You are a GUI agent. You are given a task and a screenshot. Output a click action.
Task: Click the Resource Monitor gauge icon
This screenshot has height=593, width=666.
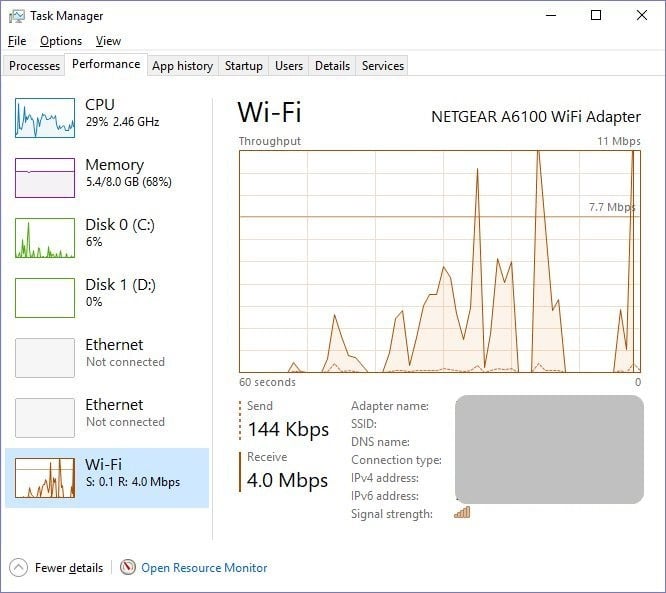pos(128,567)
